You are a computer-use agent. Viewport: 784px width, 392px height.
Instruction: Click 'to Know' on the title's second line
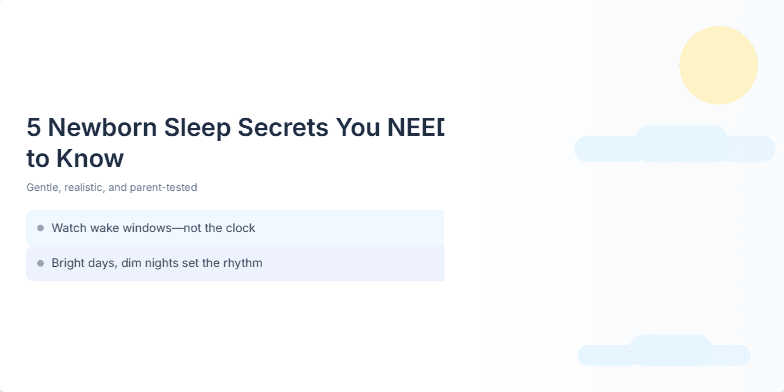coord(75,158)
